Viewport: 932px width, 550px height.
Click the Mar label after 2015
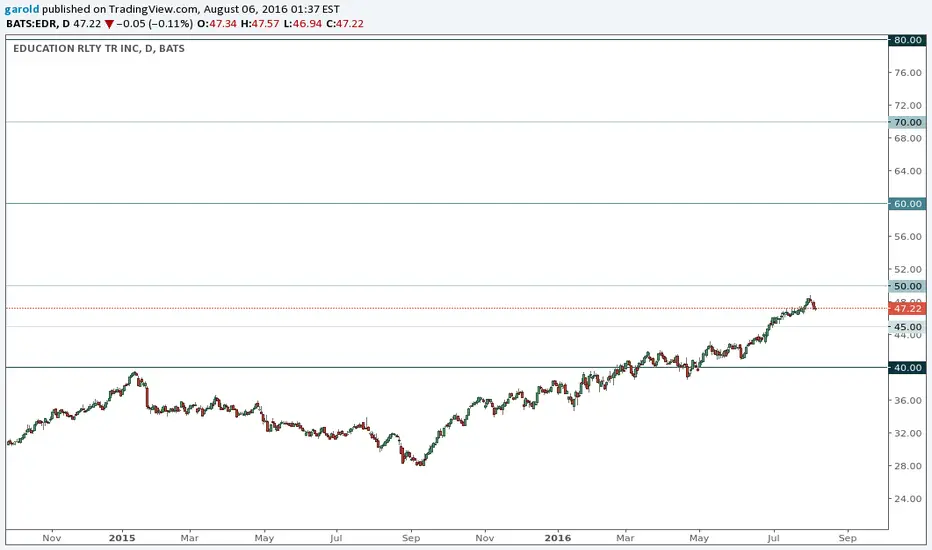[x=190, y=538]
